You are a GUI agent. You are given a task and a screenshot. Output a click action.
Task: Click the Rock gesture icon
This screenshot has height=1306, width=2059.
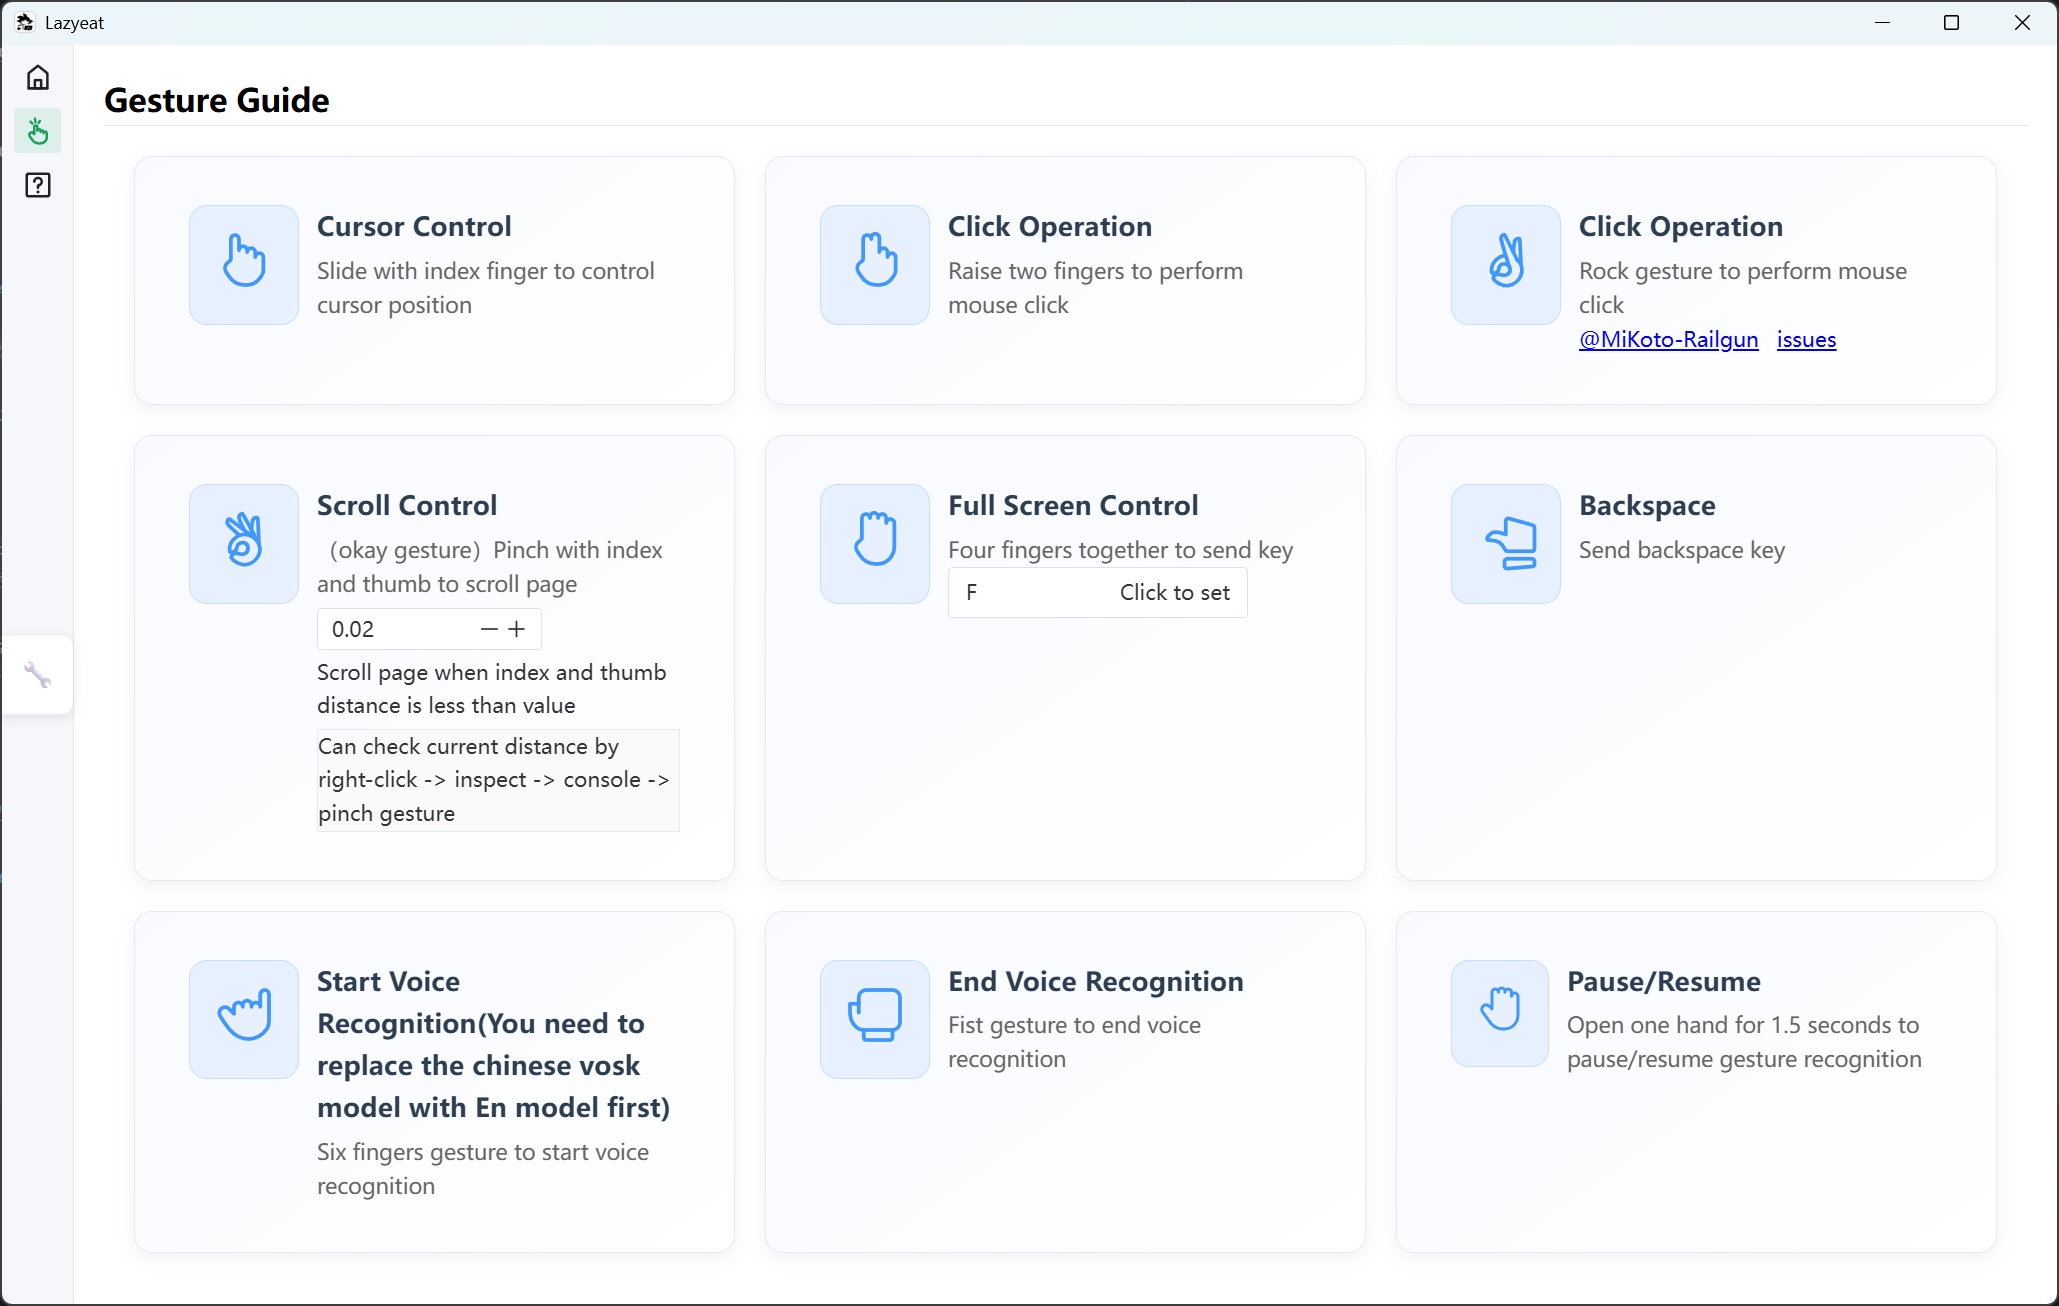coord(1506,264)
